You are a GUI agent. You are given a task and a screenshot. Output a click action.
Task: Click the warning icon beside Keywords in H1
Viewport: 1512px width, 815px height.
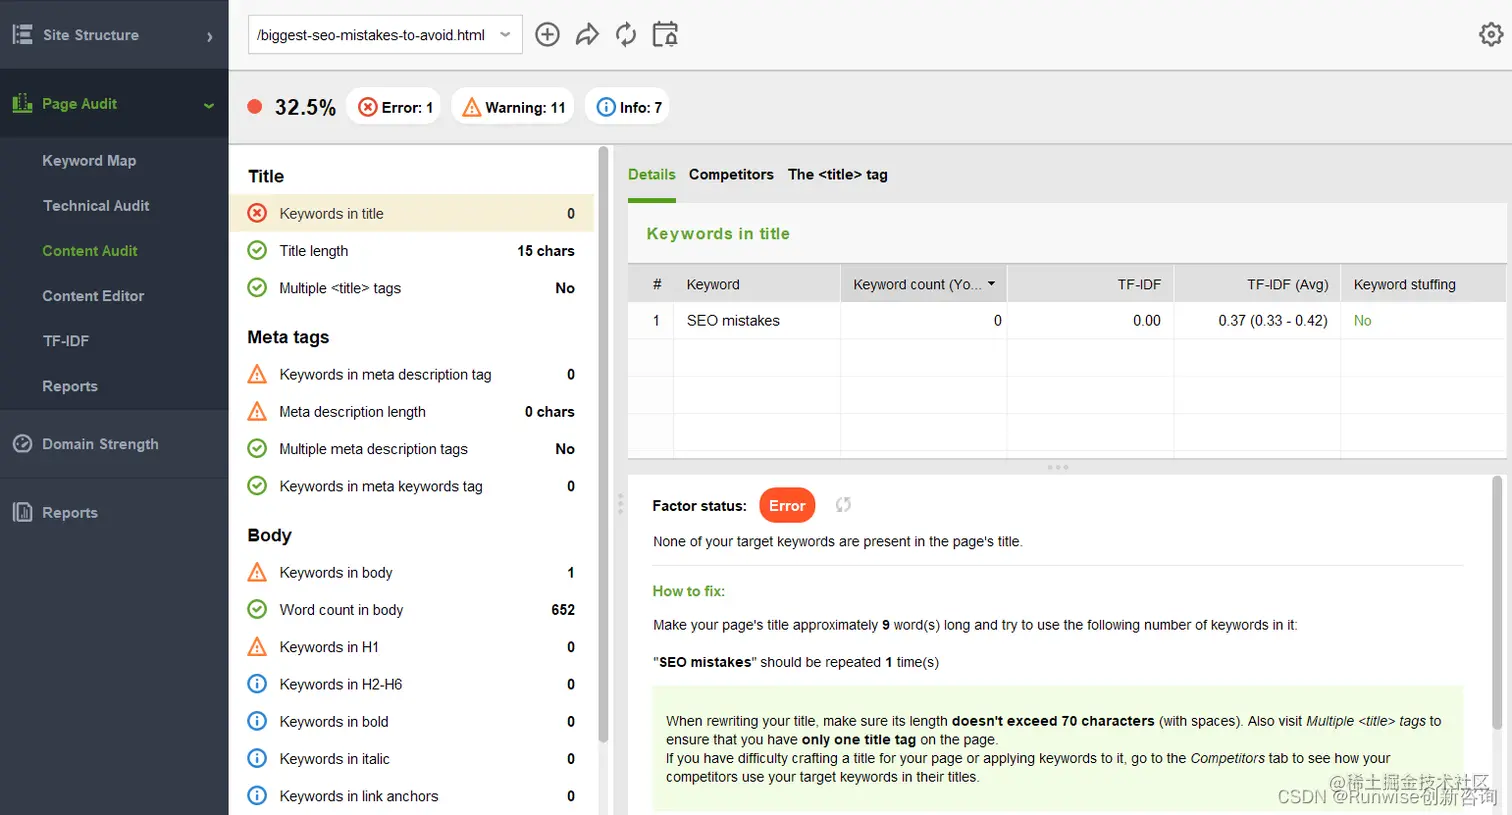click(257, 647)
